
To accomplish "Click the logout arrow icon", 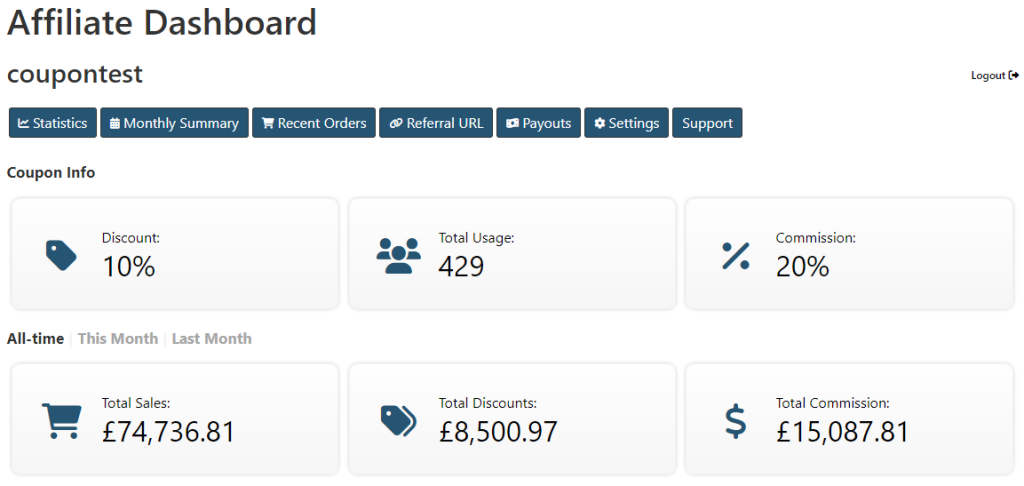I will click(1014, 75).
